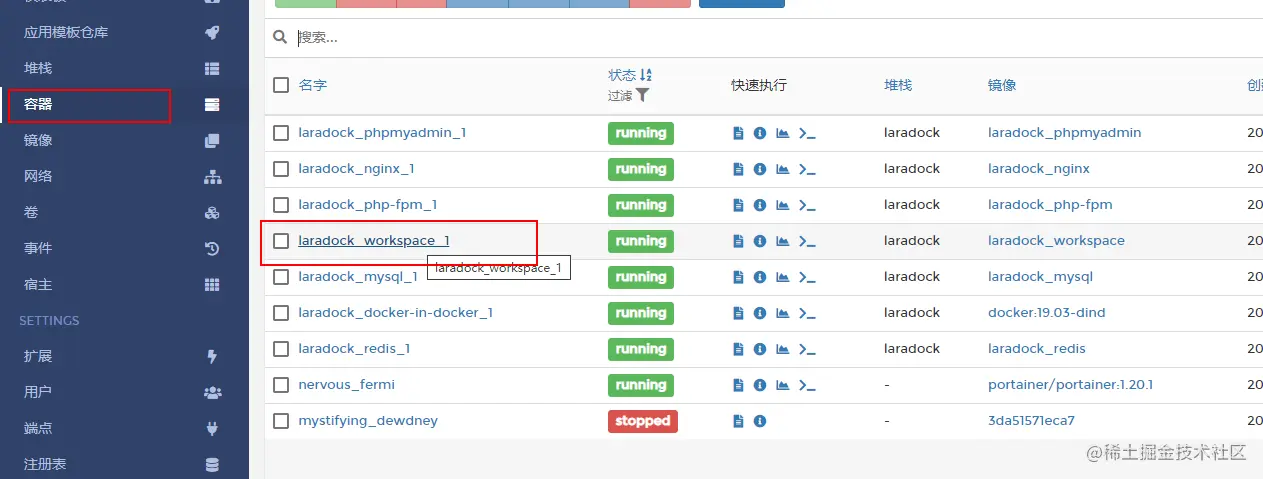1263x479 pixels.
Task: Open console icon for laradock_nginx_1
Action: 807,169
